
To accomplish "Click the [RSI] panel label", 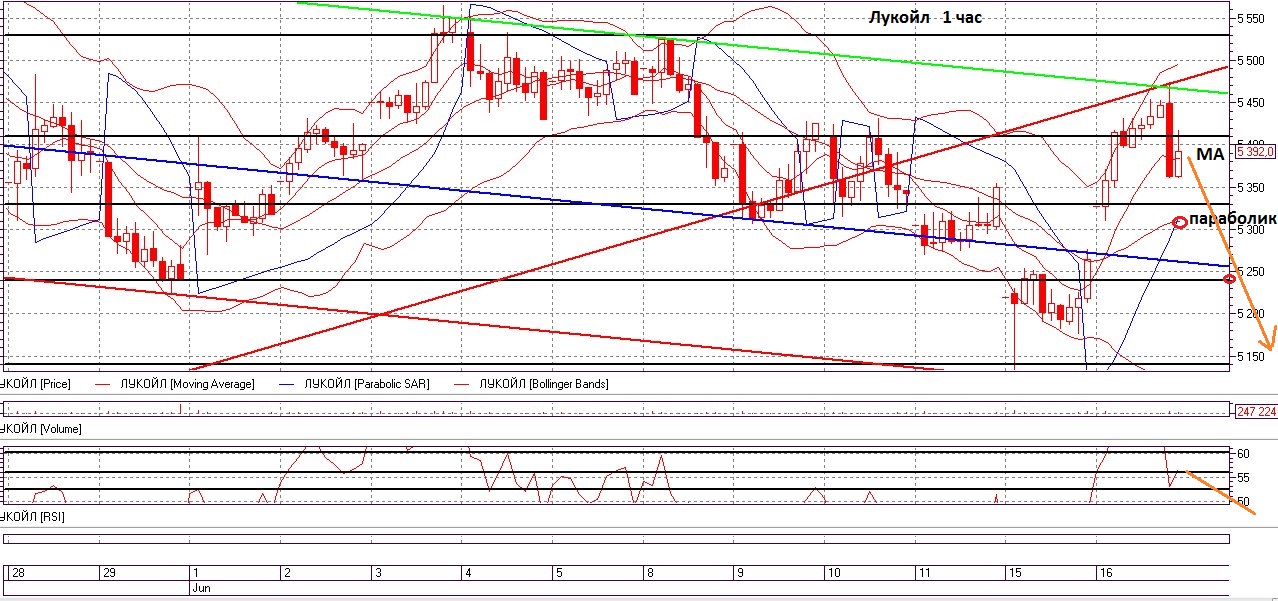I will click(x=33, y=516).
